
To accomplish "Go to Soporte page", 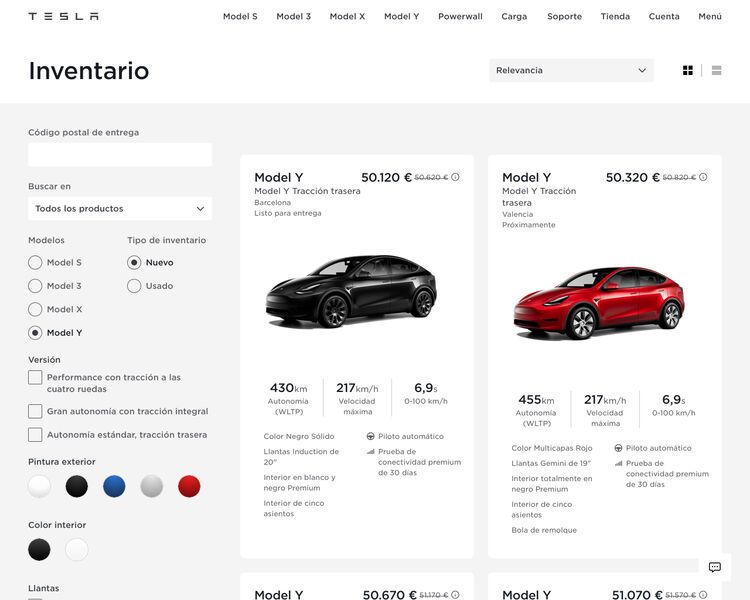I will pos(564,16).
